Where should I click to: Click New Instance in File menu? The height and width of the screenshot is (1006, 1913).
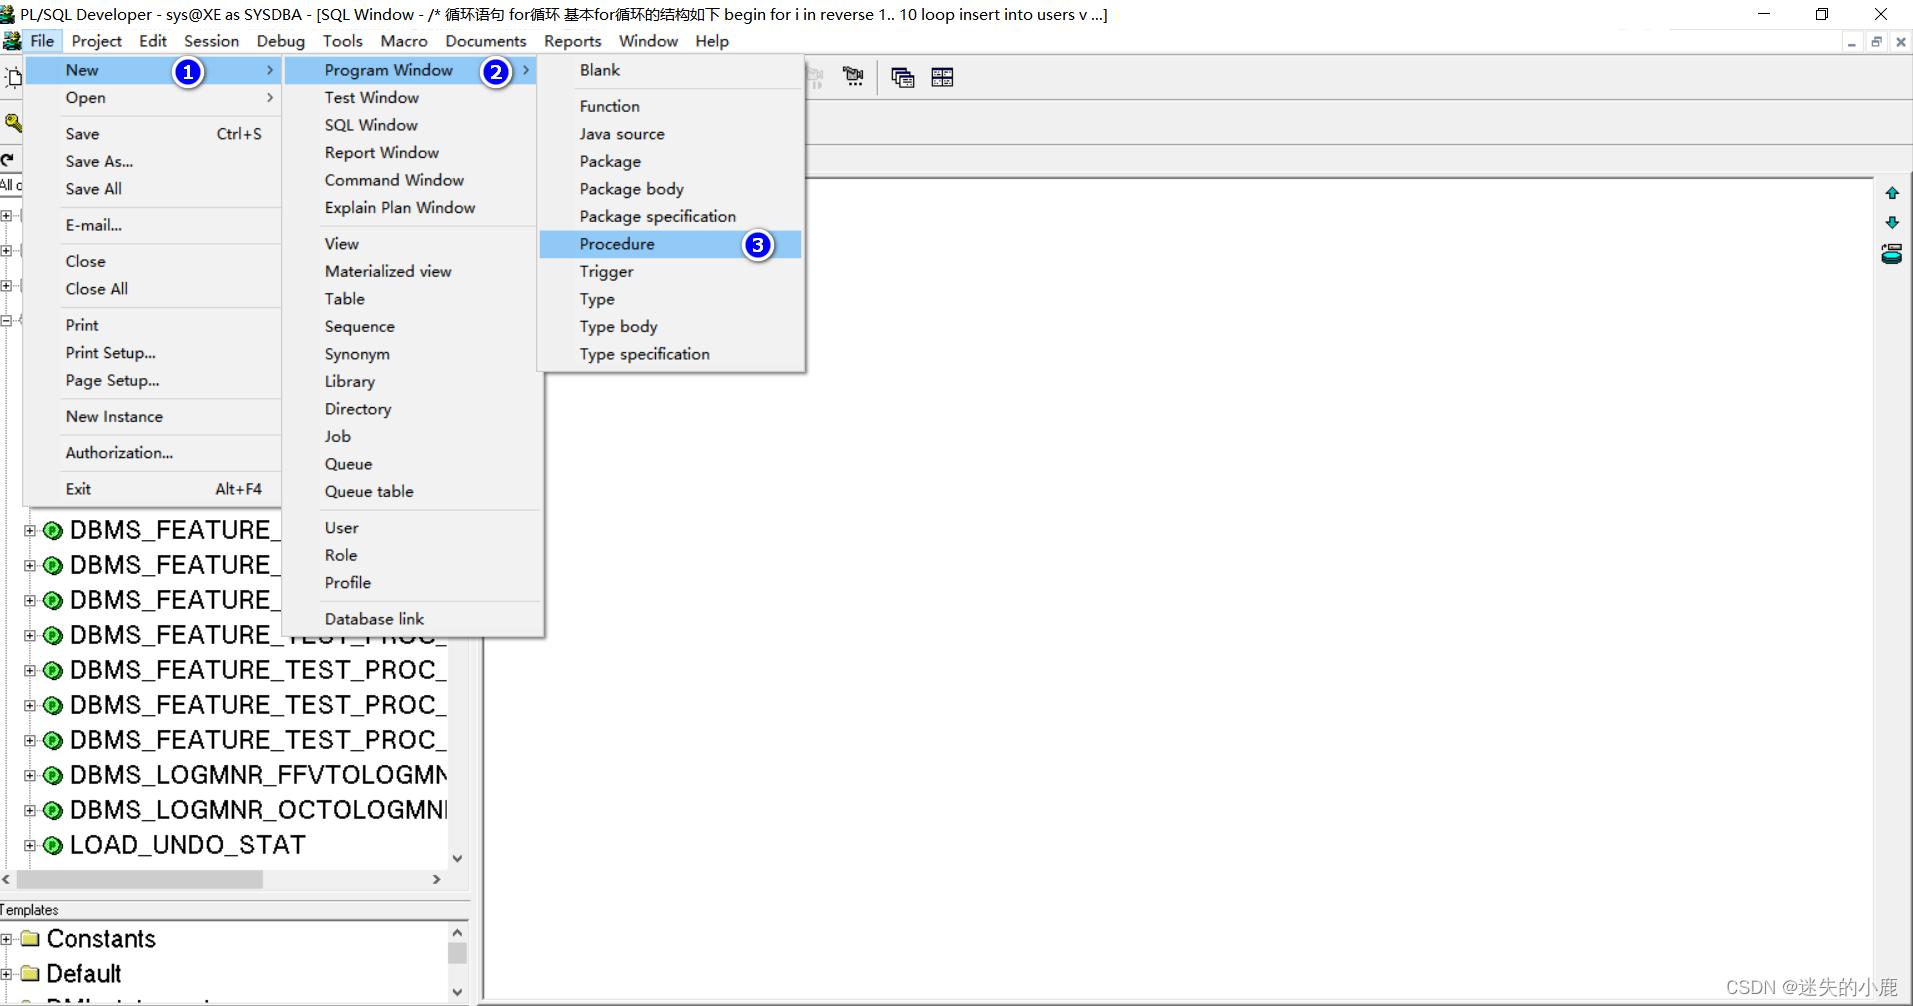click(x=152, y=417)
